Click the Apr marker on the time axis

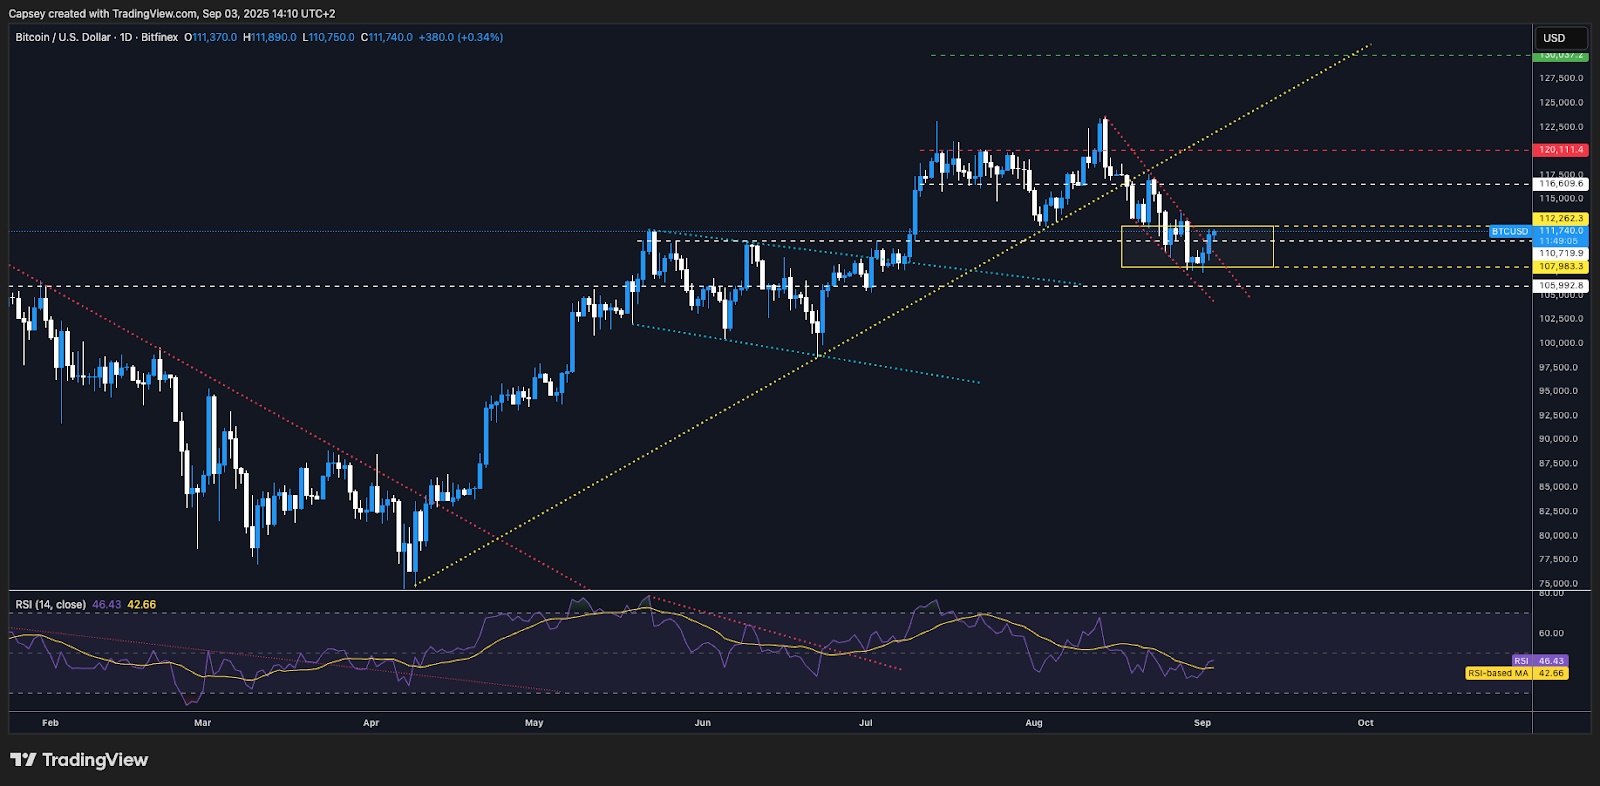pyautogui.click(x=371, y=723)
